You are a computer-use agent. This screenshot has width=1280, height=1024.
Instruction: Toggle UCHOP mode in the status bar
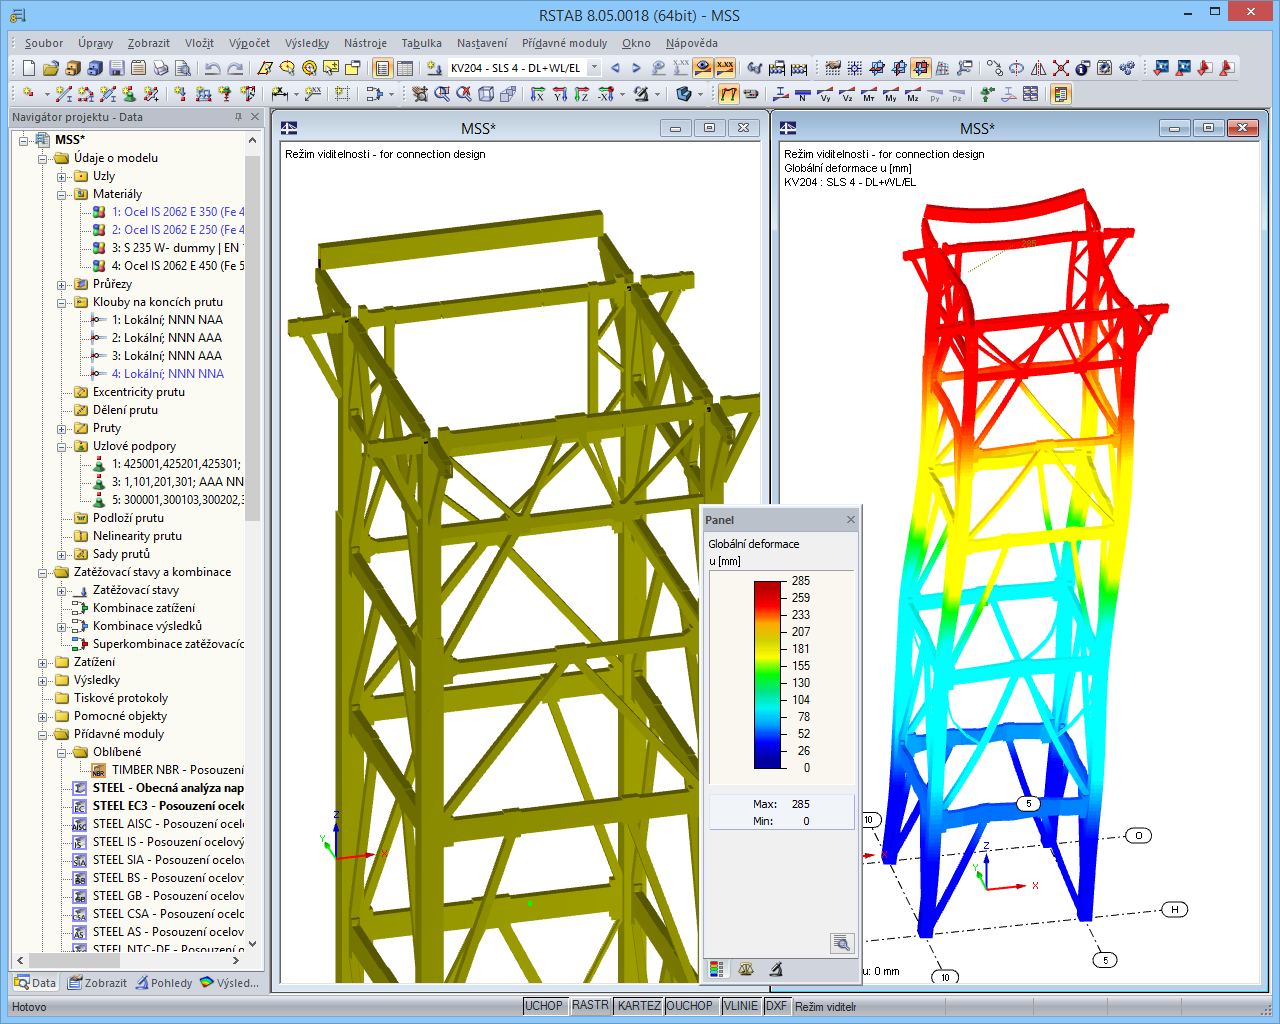pyautogui.click(x=545, y=1006)
